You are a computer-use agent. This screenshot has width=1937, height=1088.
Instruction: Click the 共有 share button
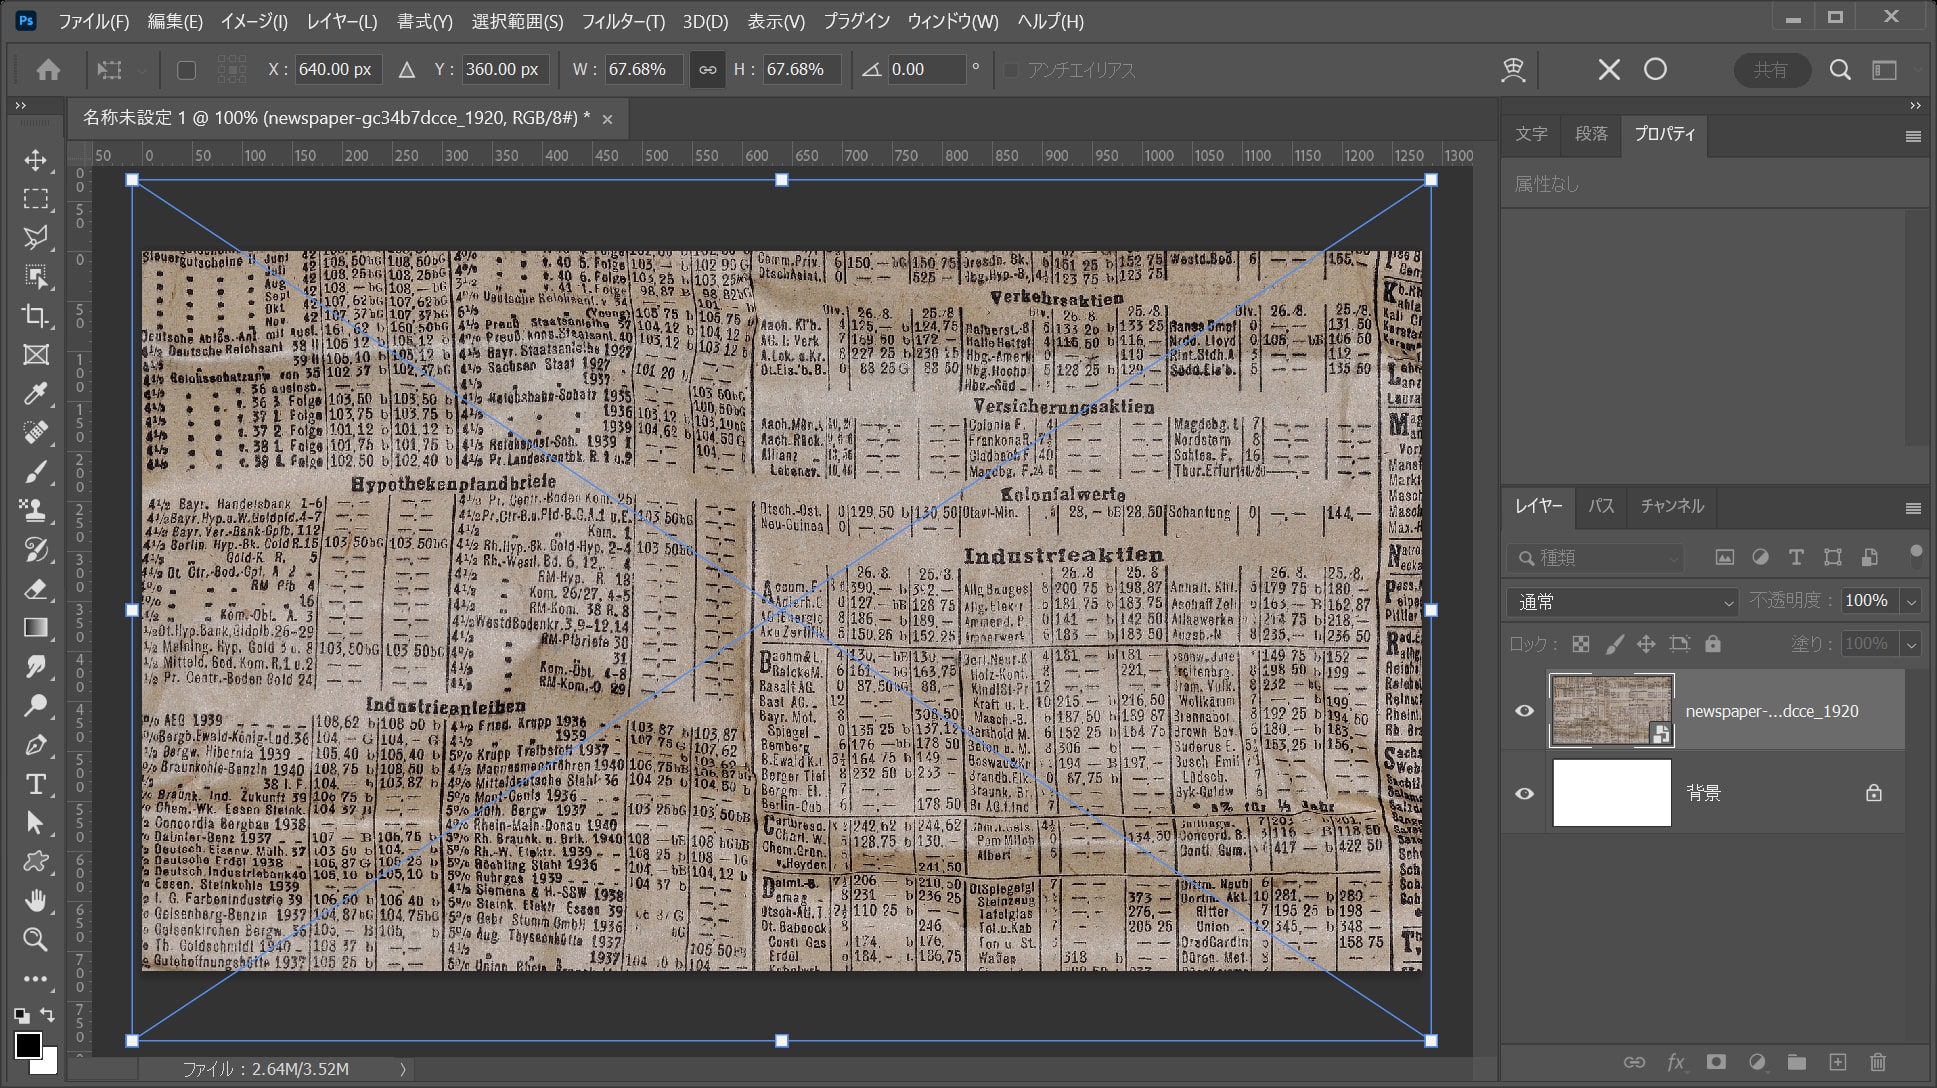coord(1771,70)
